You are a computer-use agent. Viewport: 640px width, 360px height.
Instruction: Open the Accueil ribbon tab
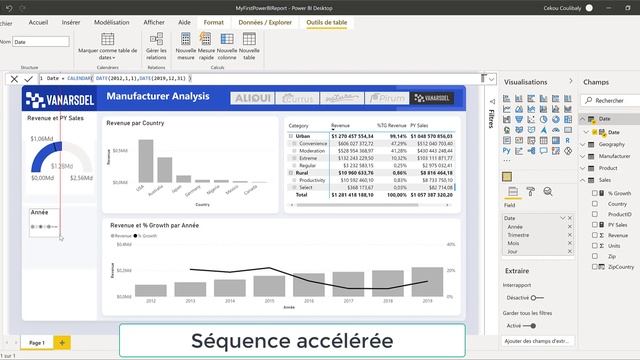[x=38, y=22]
